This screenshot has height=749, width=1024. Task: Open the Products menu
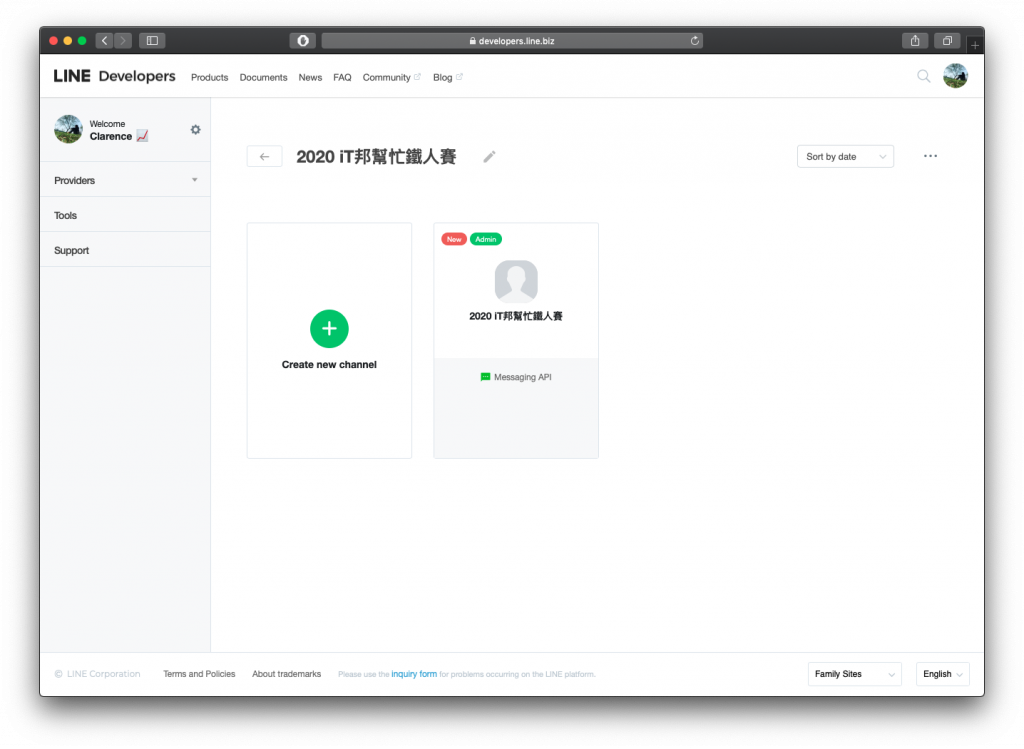[x=210, y=77]
